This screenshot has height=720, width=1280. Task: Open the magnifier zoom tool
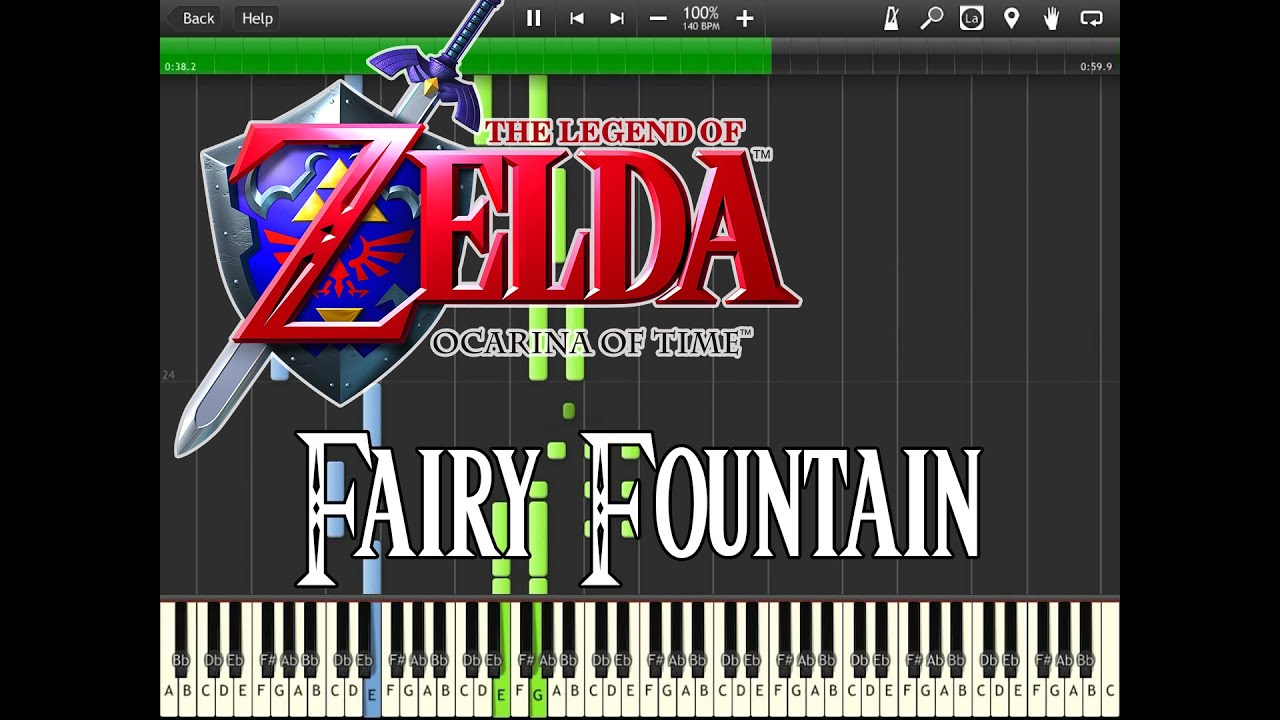[x=931, y=18]
